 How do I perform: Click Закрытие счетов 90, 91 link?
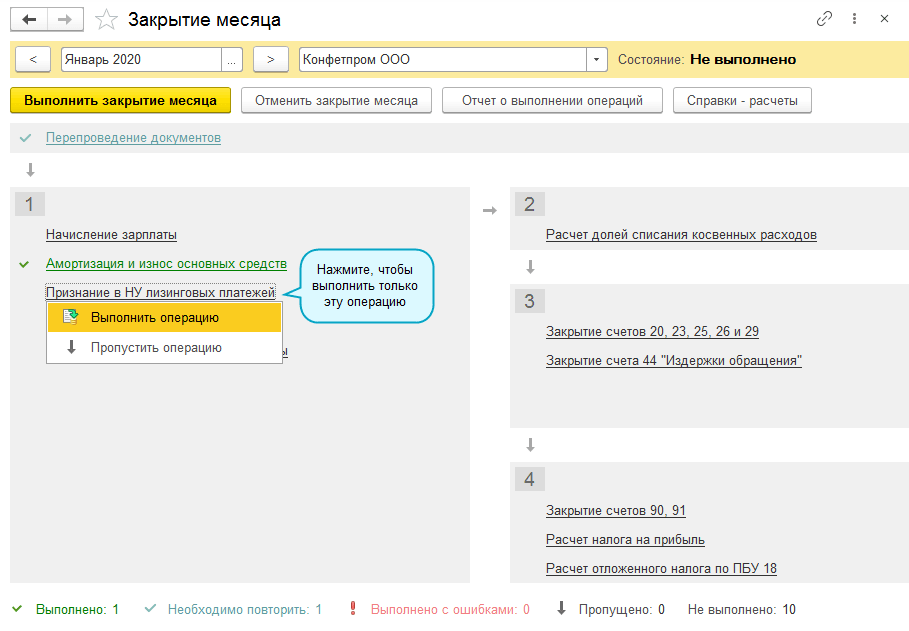tap(615, 511)
